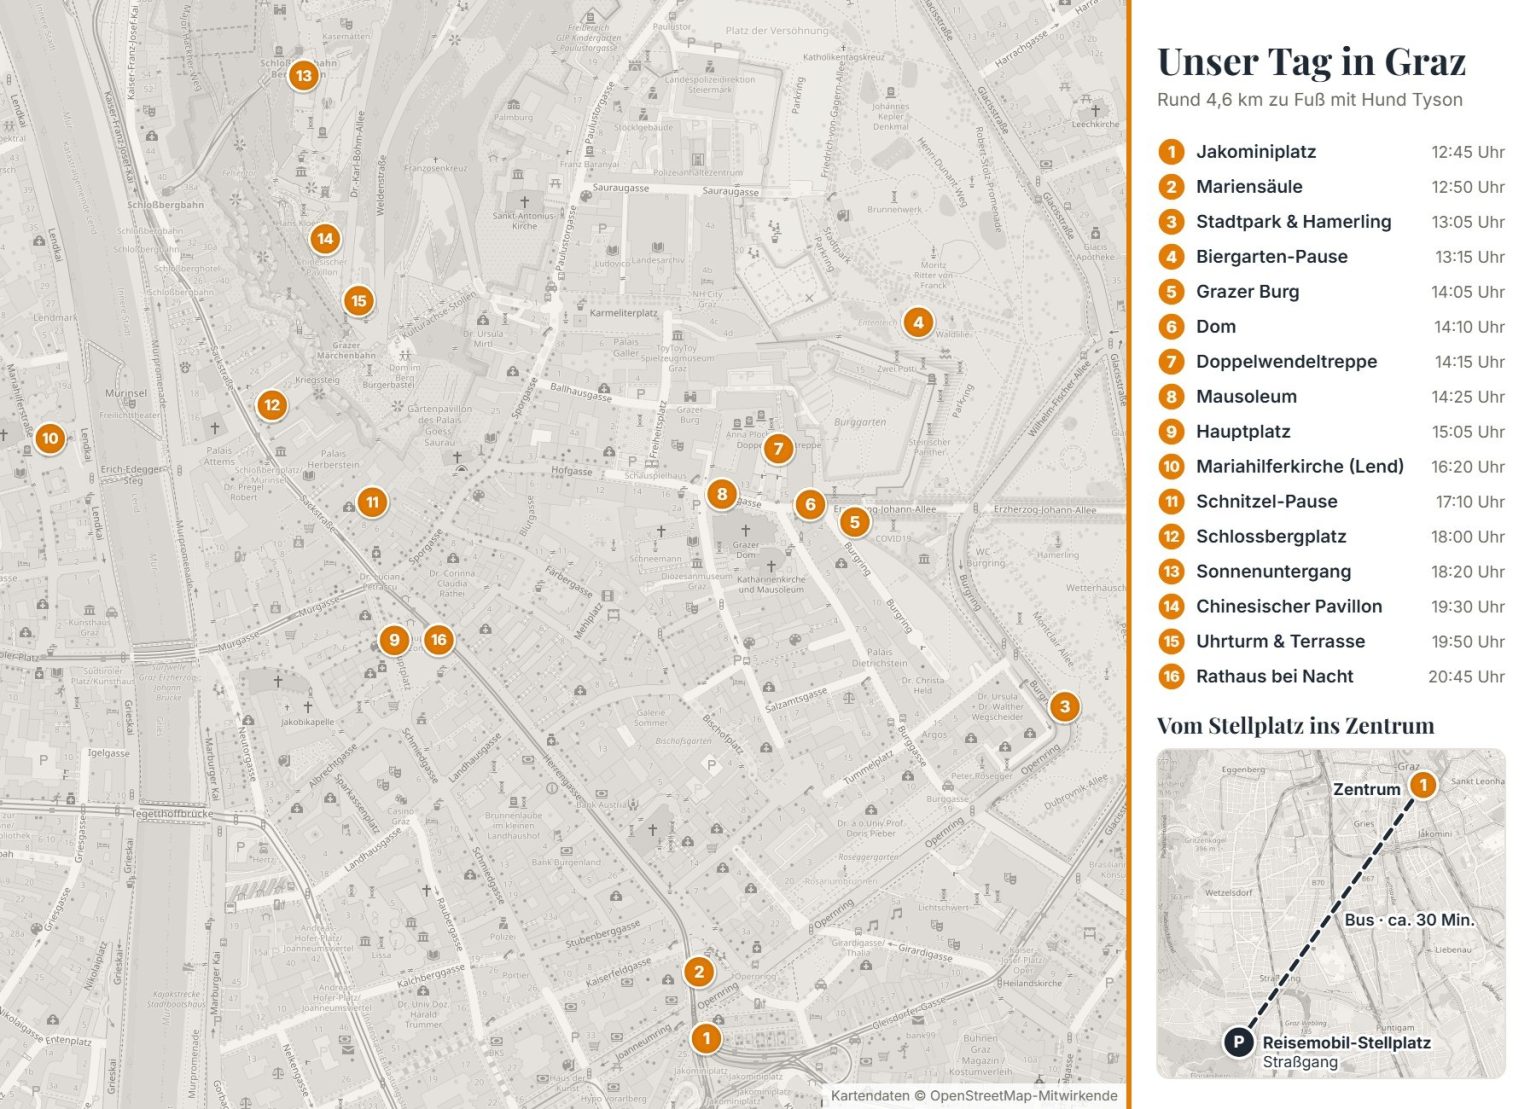The width and height of the screenshot is (1536, 1109).
Task: Click map marker 5 on Burgring
Action: point(854,521)
